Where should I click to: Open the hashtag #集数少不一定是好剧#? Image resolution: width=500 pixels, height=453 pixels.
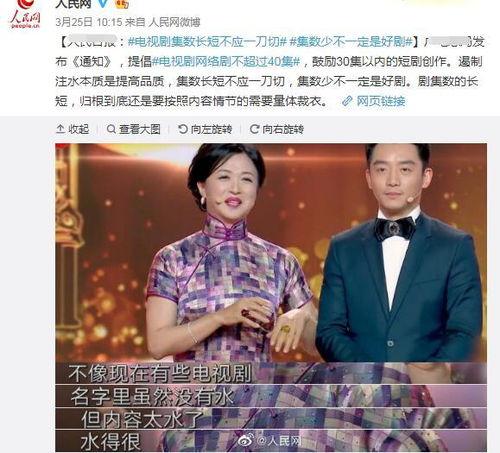click(x=351, y=42)
